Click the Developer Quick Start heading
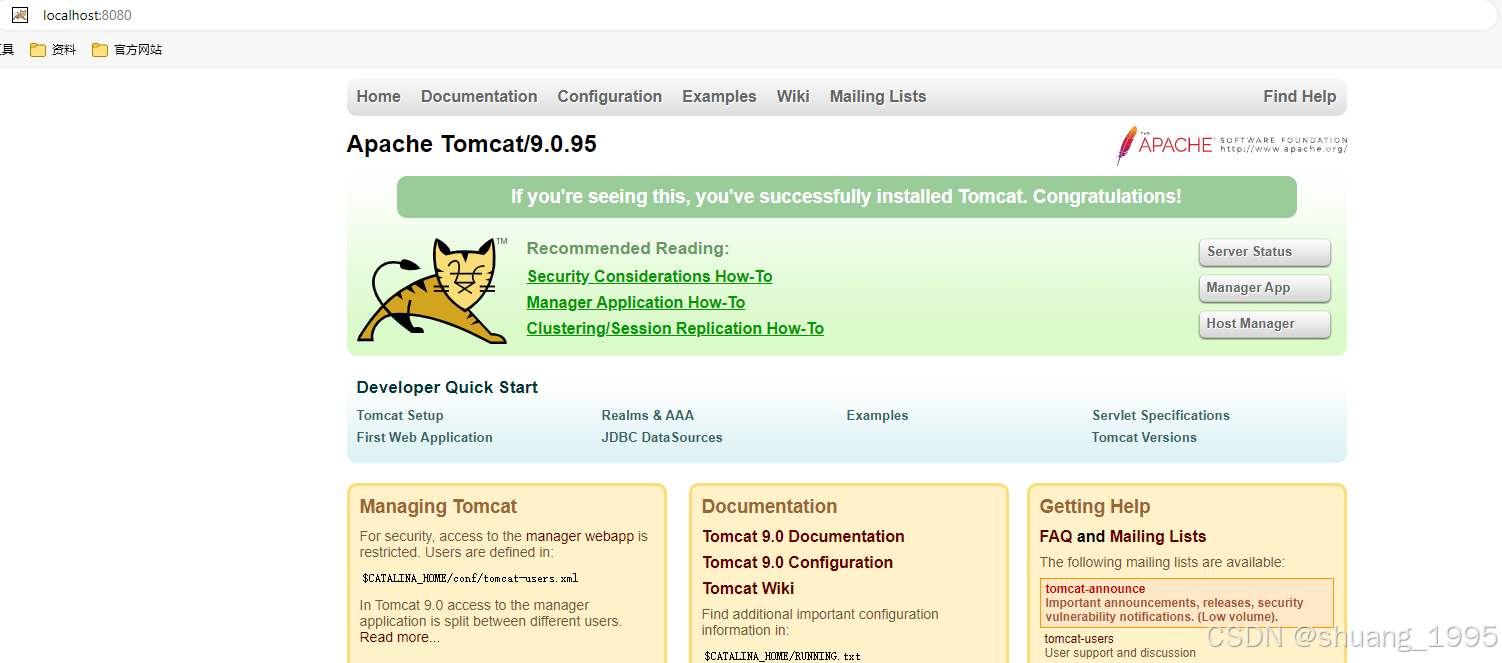The width and height of the screenshot is (1502, 663). (447, 387)
